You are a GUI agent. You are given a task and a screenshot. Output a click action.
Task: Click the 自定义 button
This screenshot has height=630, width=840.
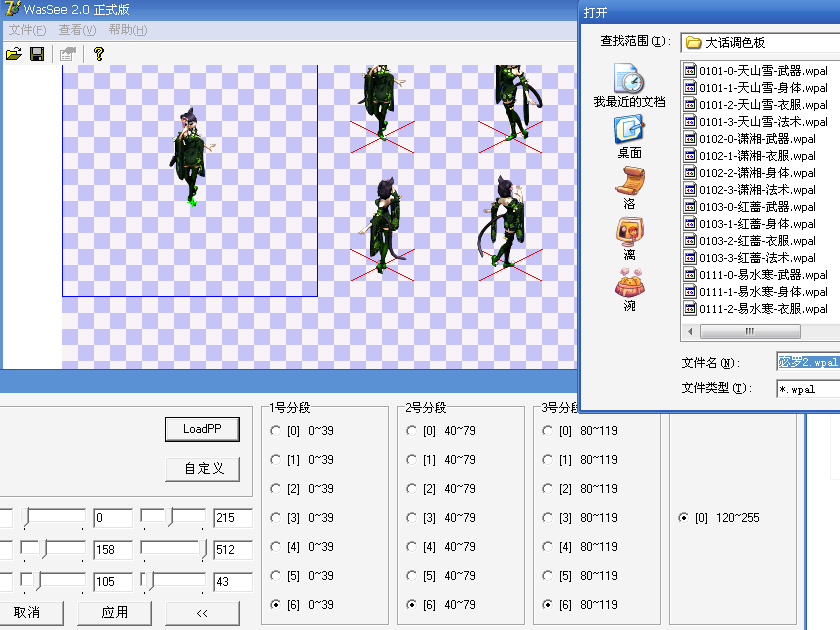[x=202, y=469]
